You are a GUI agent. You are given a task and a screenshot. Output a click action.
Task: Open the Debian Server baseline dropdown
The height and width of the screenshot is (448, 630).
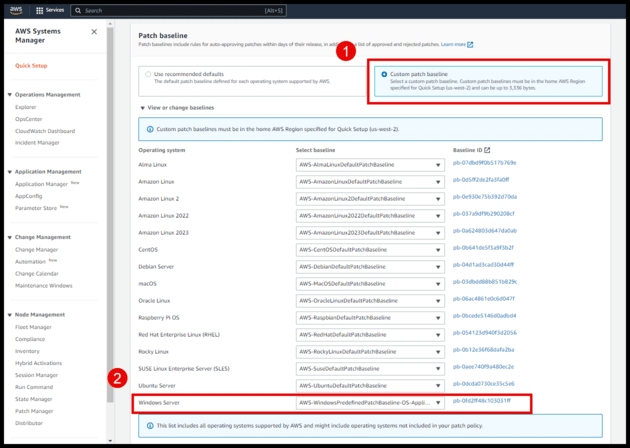(x=370, y=267)
